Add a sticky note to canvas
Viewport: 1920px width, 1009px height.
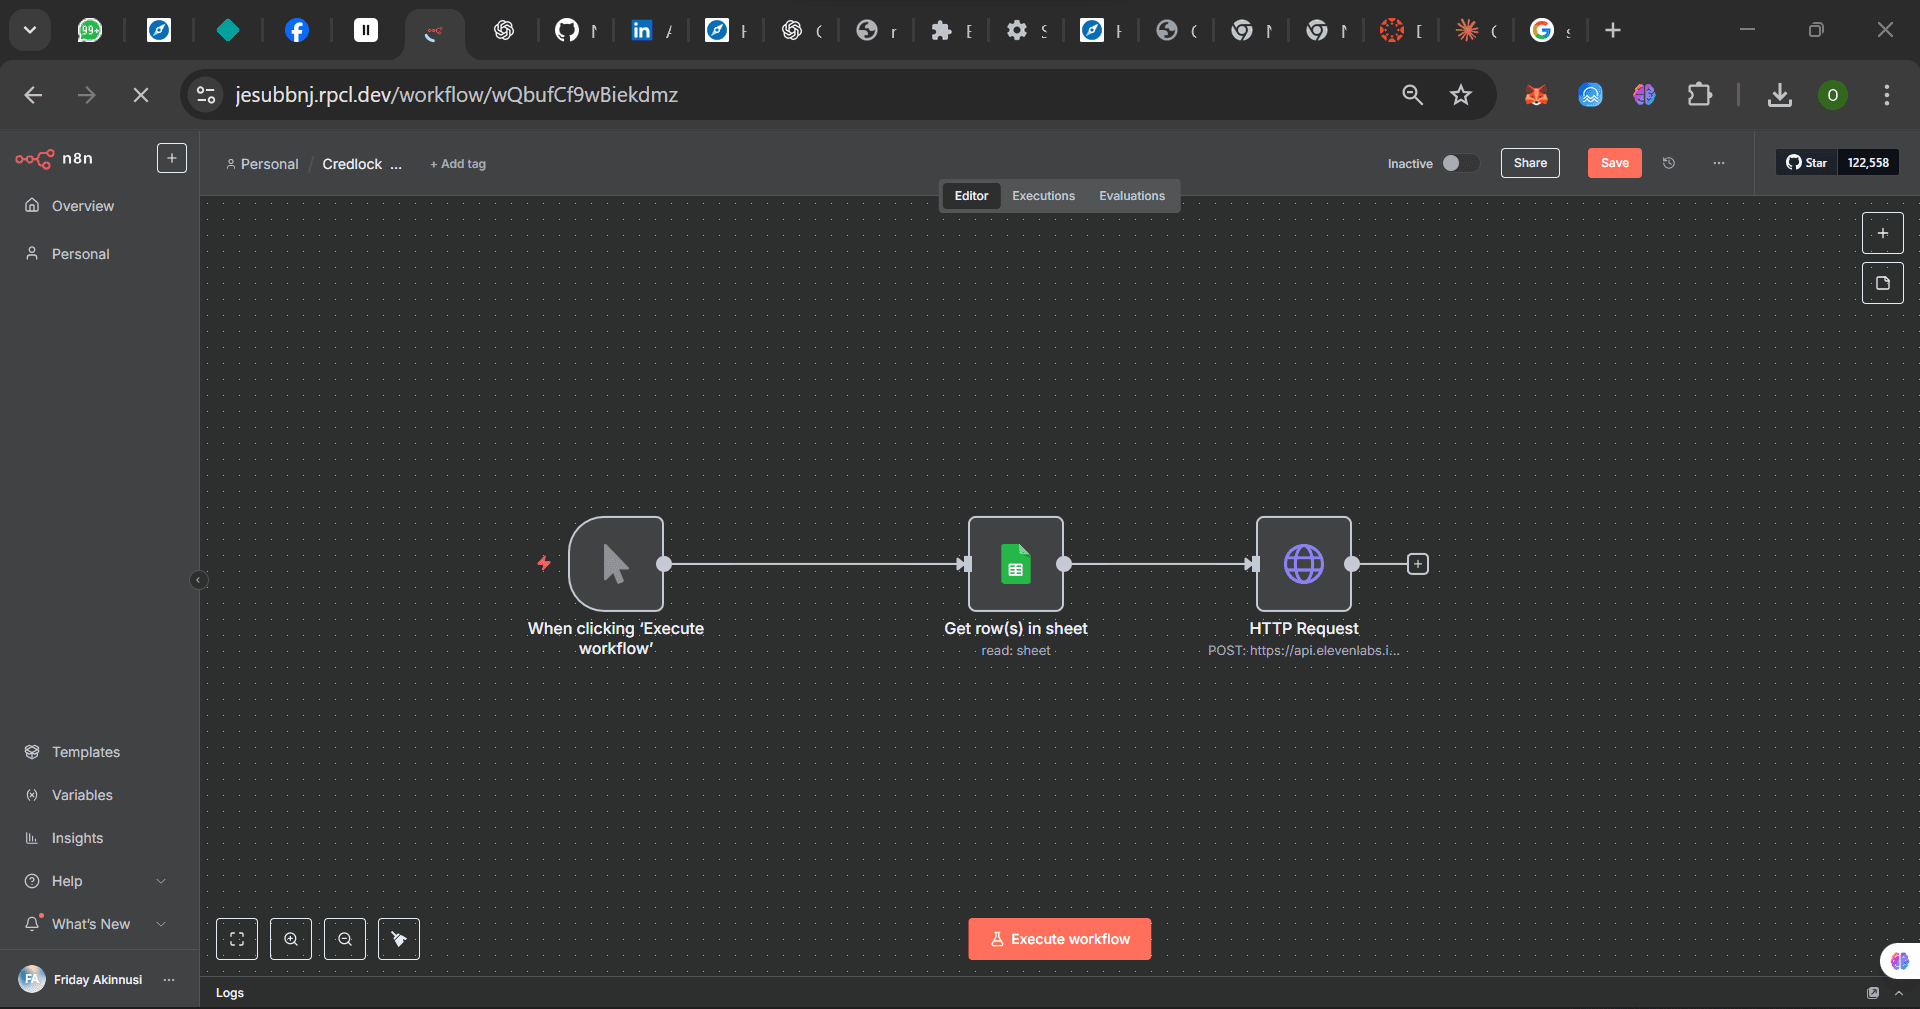pos(1883,283)
